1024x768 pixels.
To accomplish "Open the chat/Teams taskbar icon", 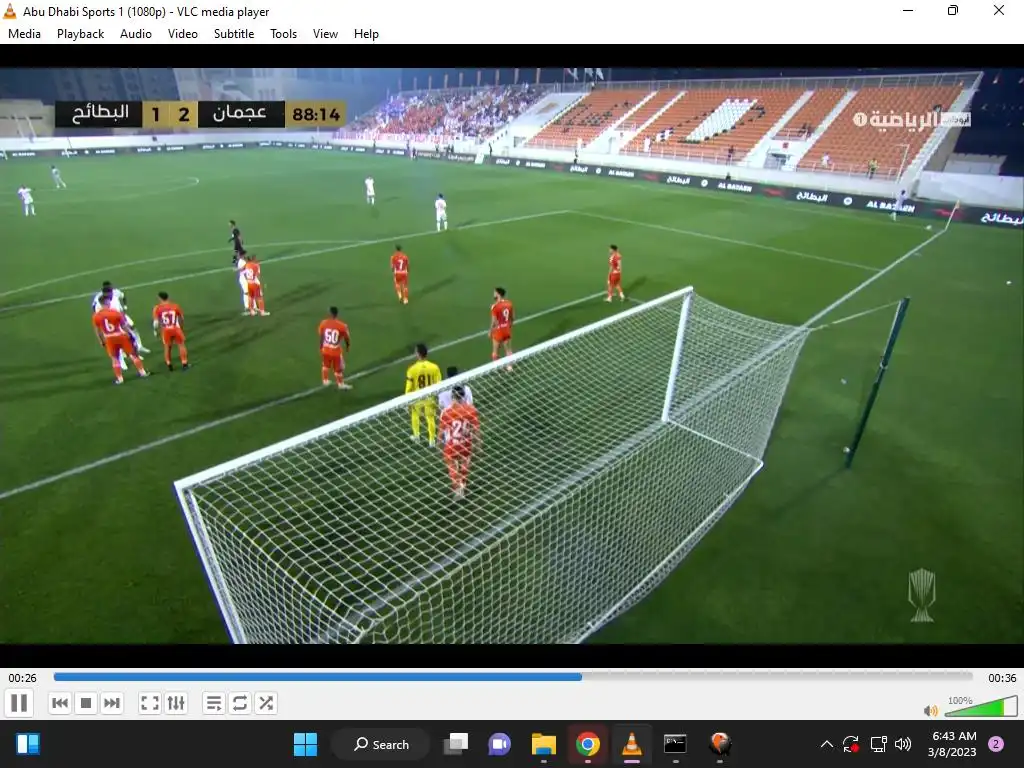I will tap(500, 744).
